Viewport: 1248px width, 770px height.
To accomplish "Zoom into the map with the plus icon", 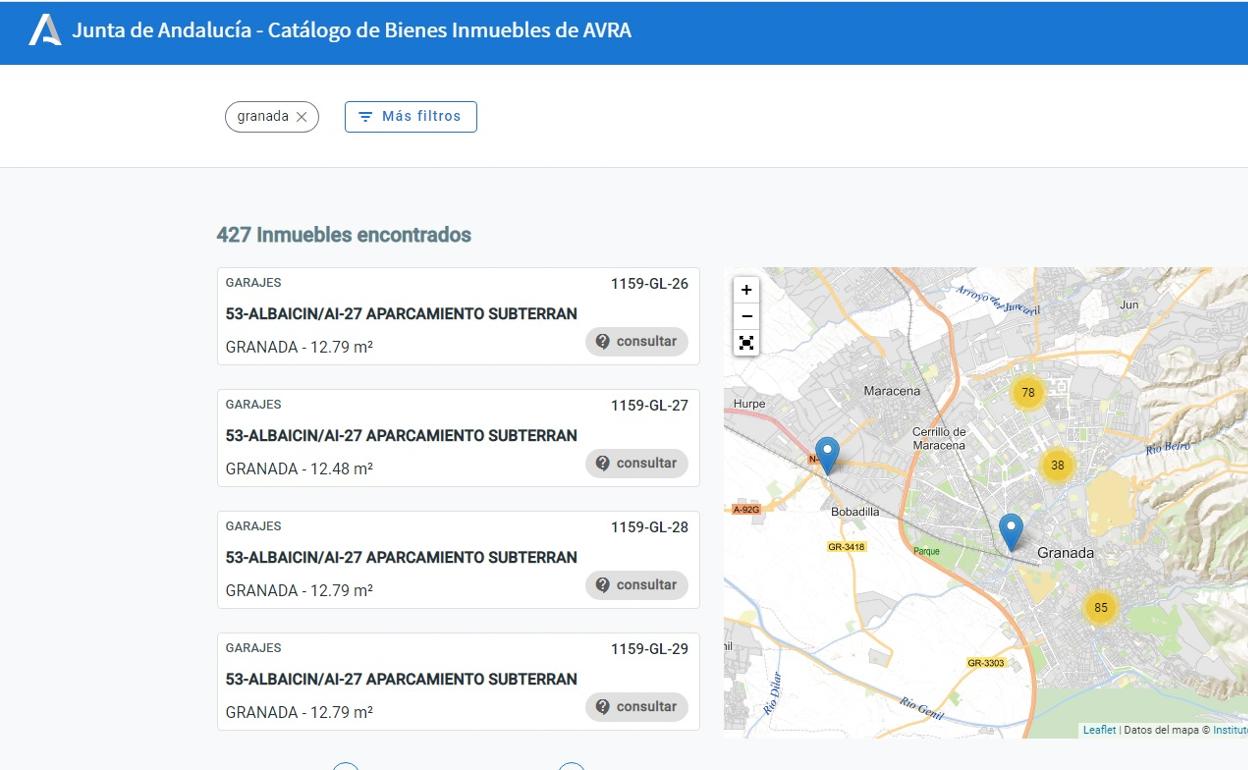I will pos(746,289).
